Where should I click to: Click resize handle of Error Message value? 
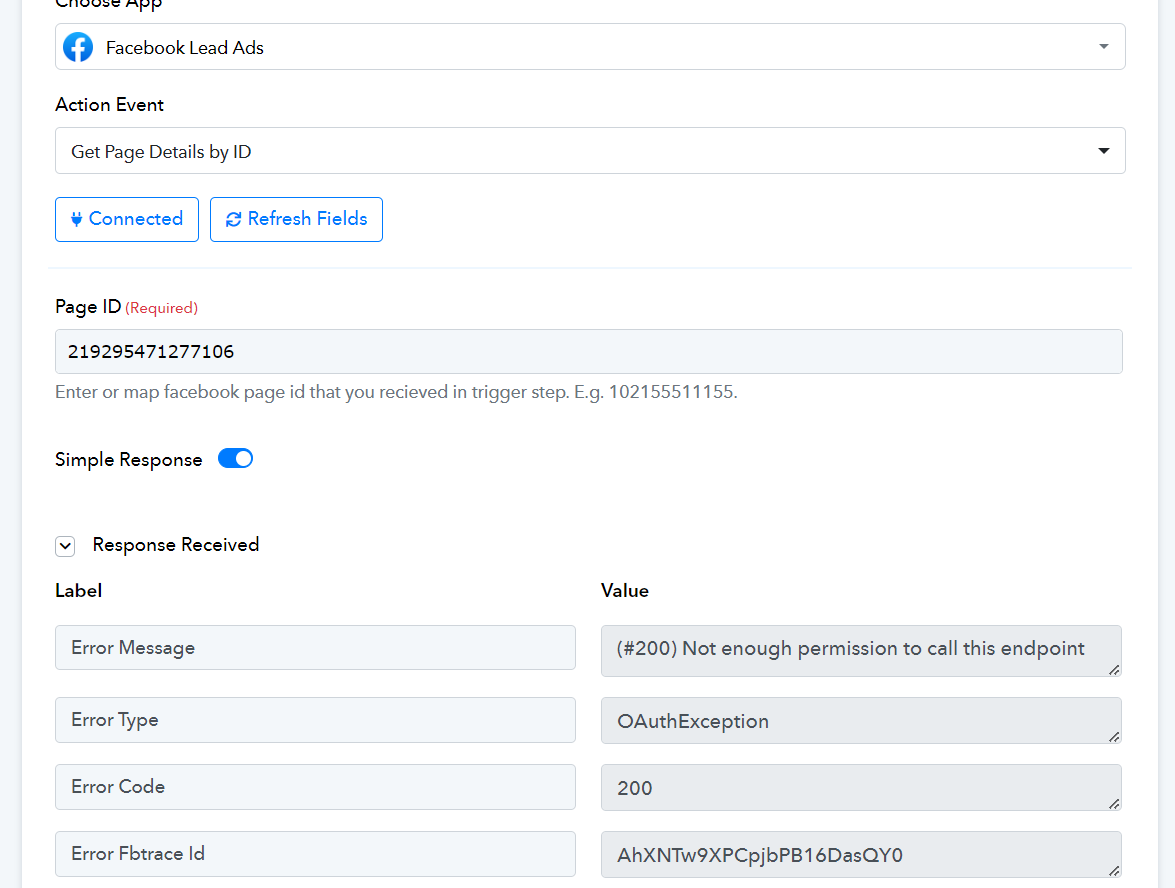(x=1114, y=669)
